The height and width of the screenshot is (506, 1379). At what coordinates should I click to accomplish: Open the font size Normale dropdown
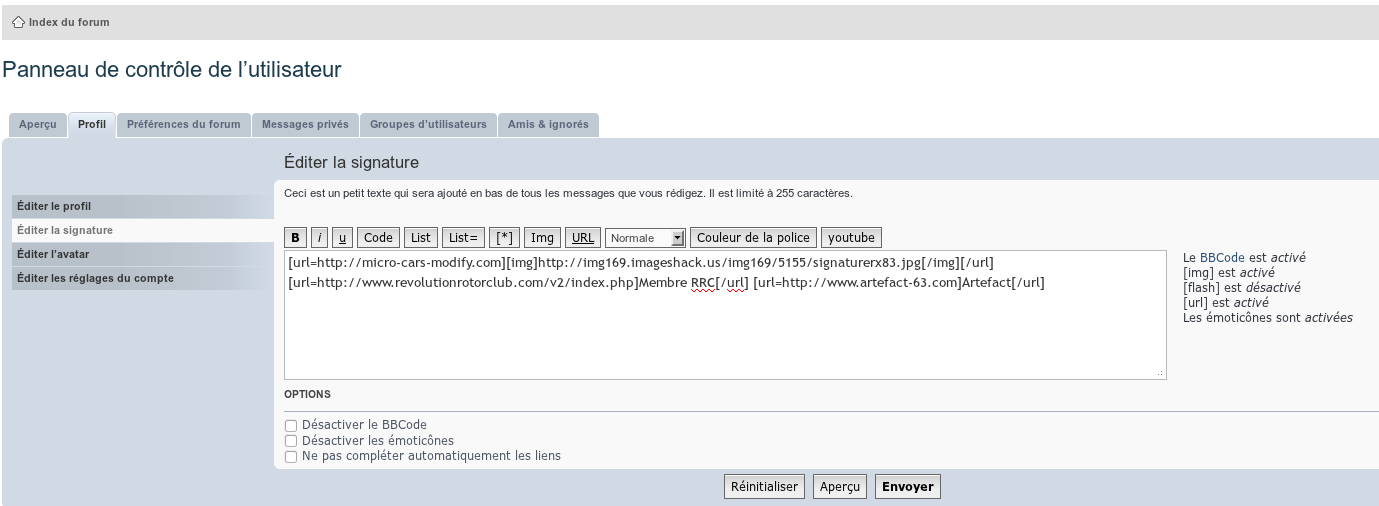click(645, 238)
